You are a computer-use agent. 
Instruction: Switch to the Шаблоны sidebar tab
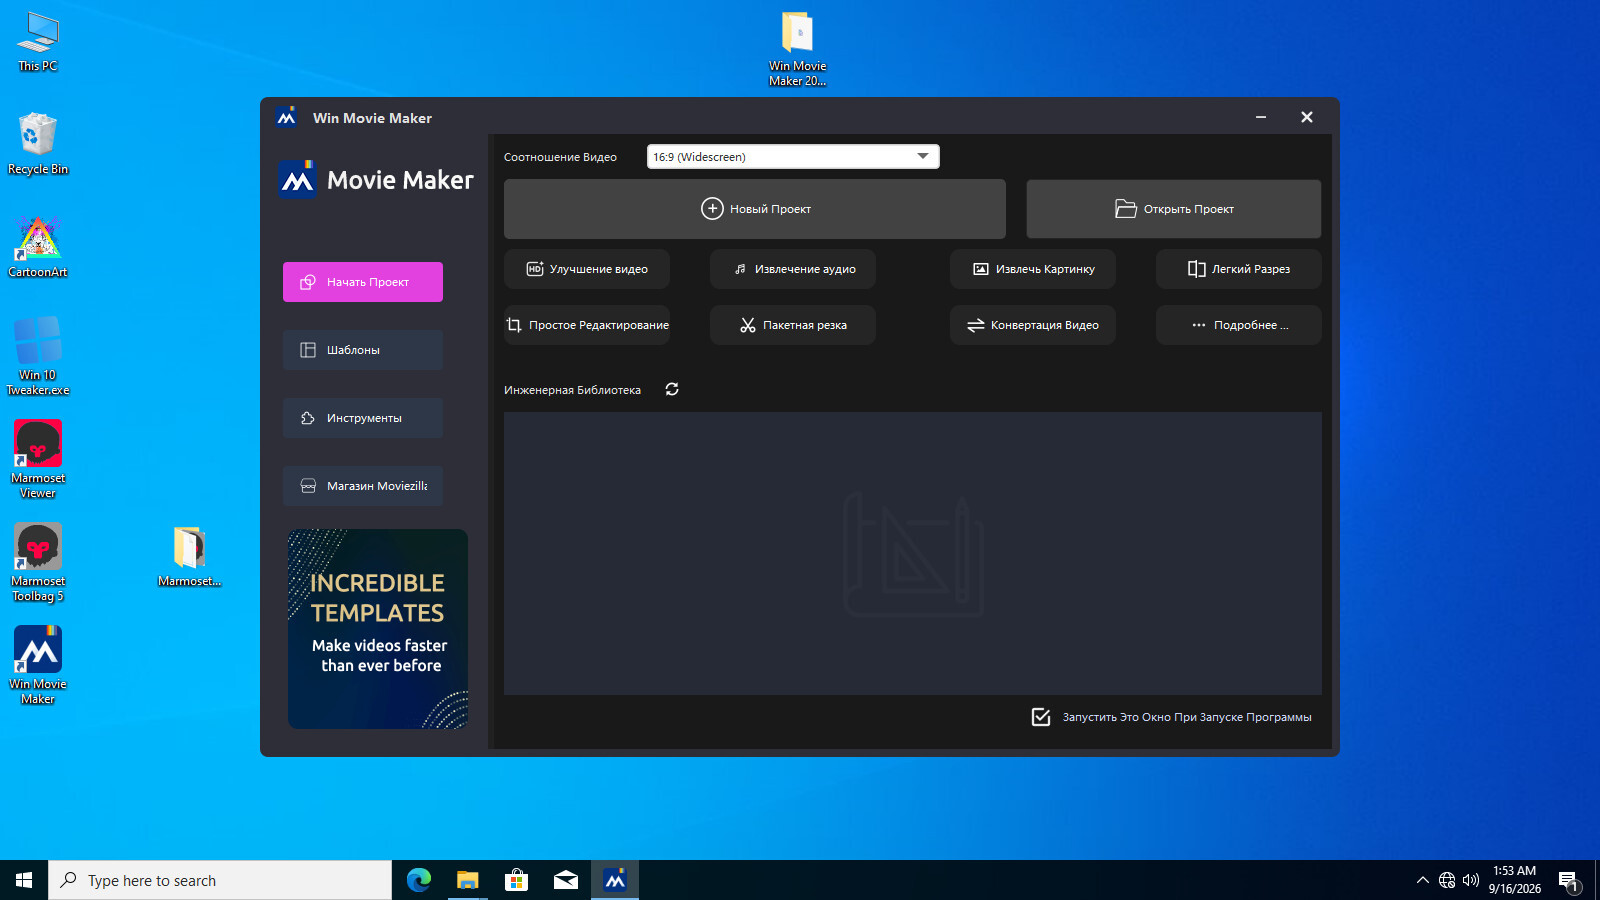point(363,350)
